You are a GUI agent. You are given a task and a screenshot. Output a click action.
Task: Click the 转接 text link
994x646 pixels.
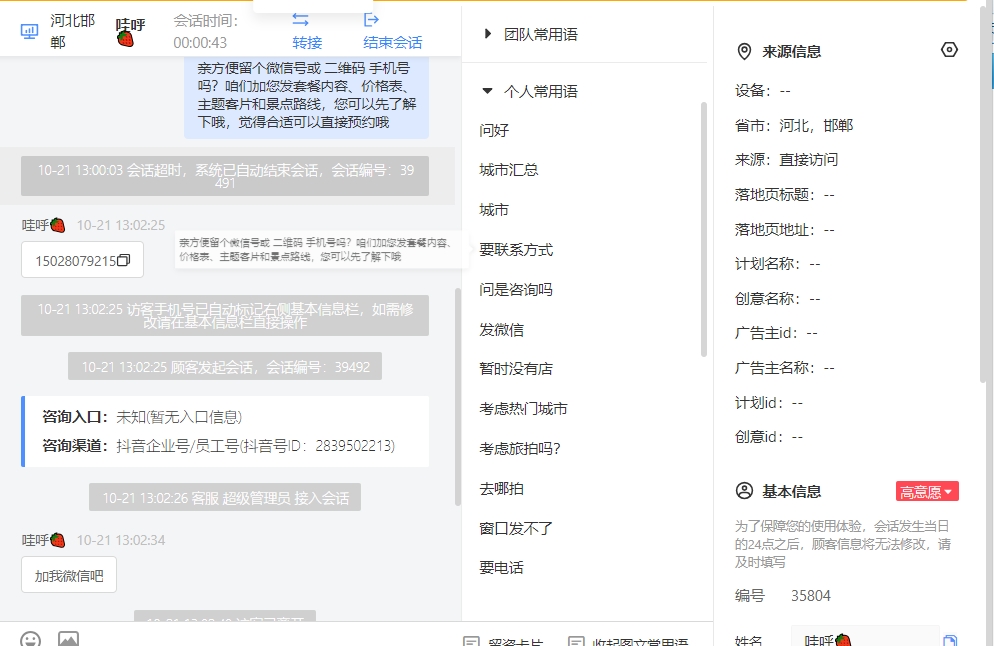click(307, 42)
